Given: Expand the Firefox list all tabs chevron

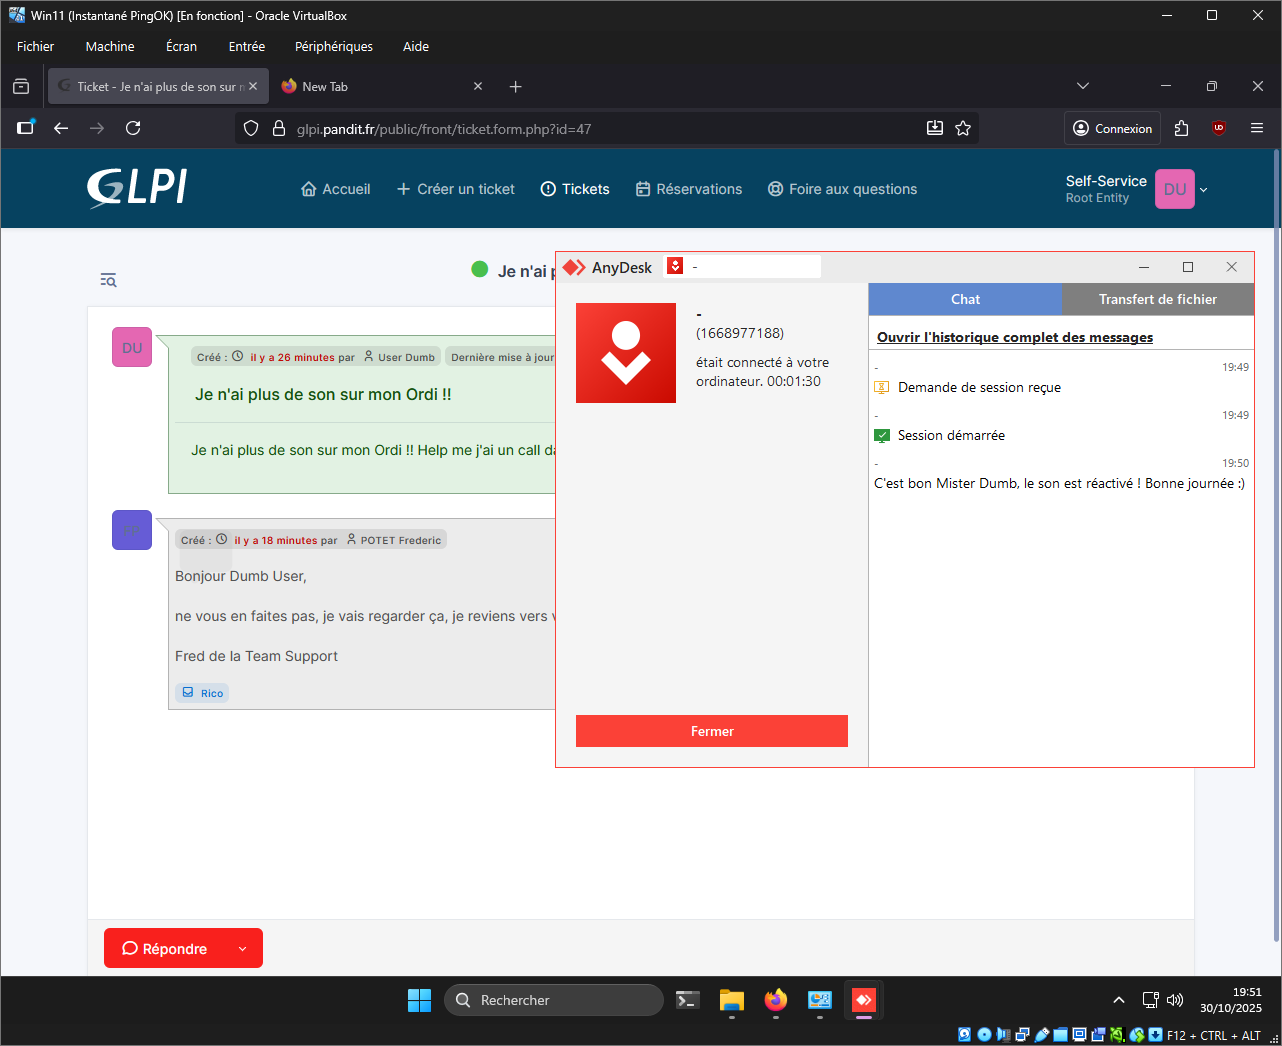Looking at the screenshot, I should pos(1082,86).
